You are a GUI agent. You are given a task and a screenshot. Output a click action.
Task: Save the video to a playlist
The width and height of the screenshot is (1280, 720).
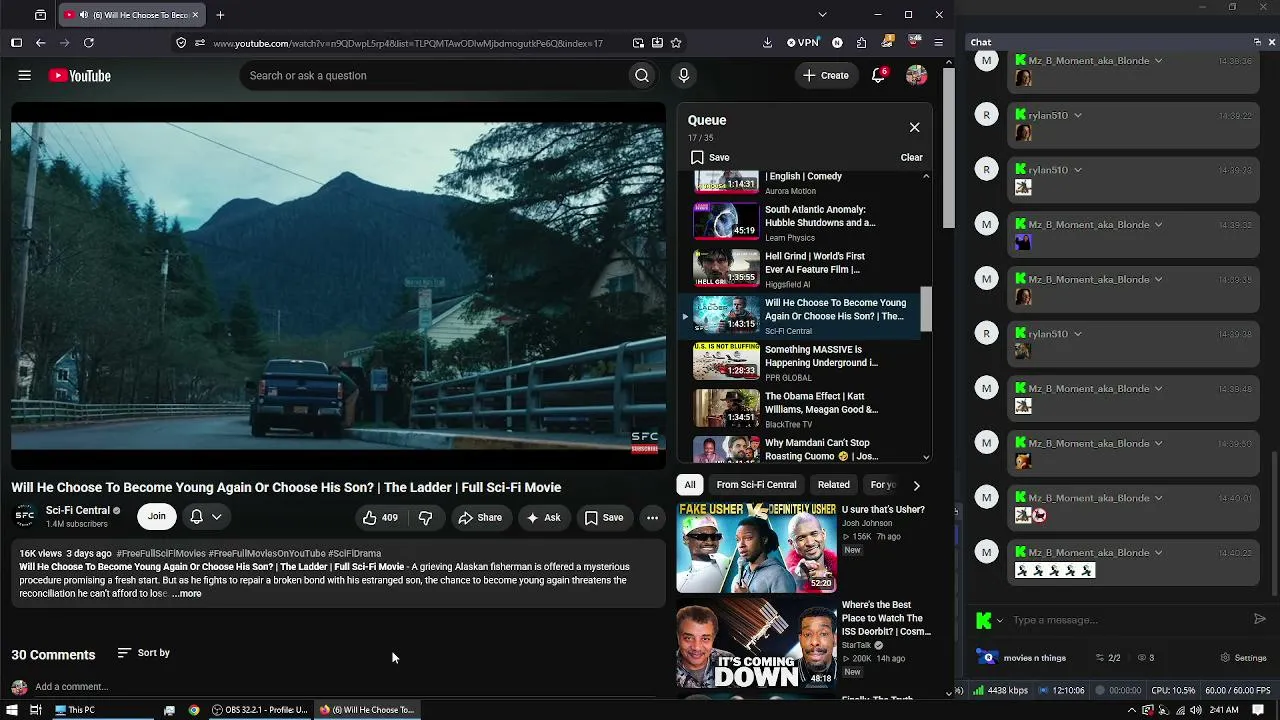604,517
